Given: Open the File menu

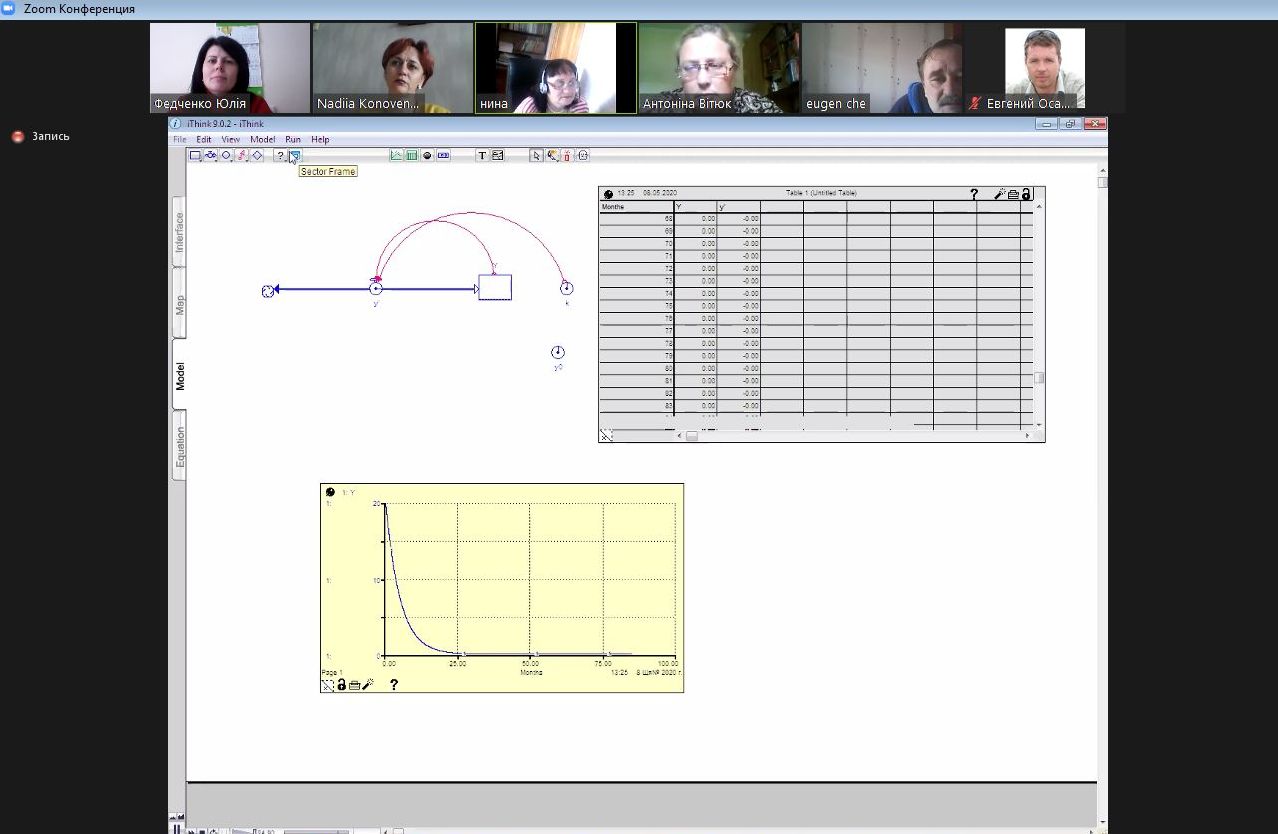Looking at the screenshot, I should [180, 140].
